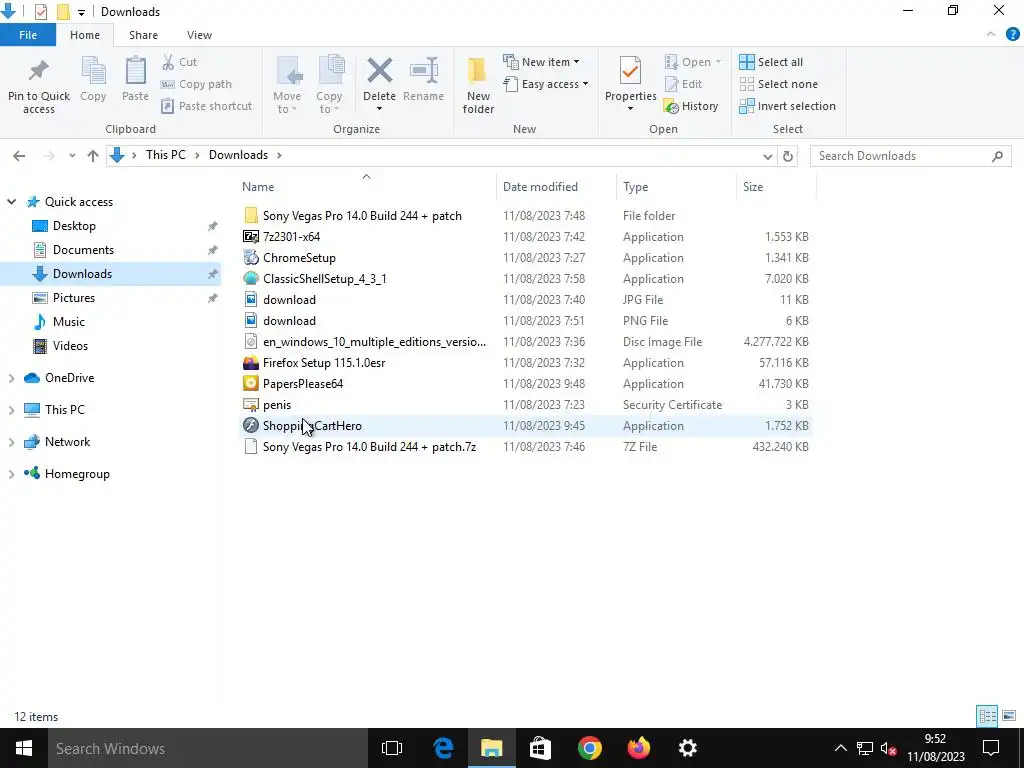Sort by Size column header
This screenshot has width=1024, height=768.
click(776, 187)
